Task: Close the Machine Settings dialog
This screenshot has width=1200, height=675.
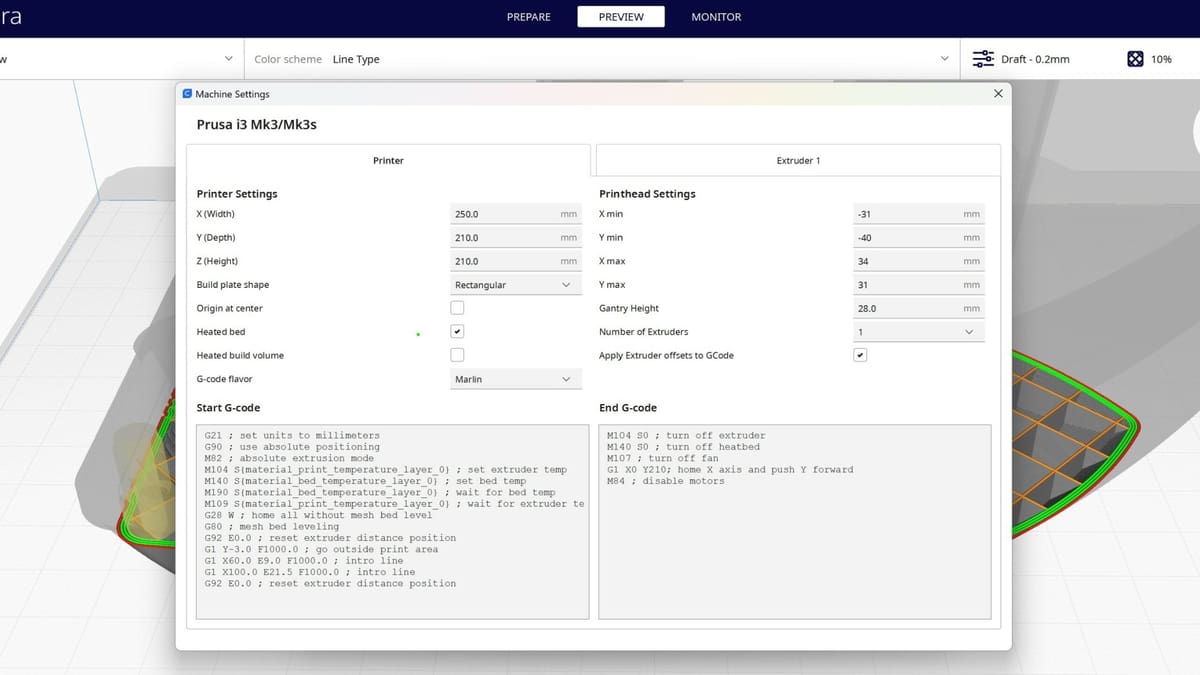Action: pos(998,93)
